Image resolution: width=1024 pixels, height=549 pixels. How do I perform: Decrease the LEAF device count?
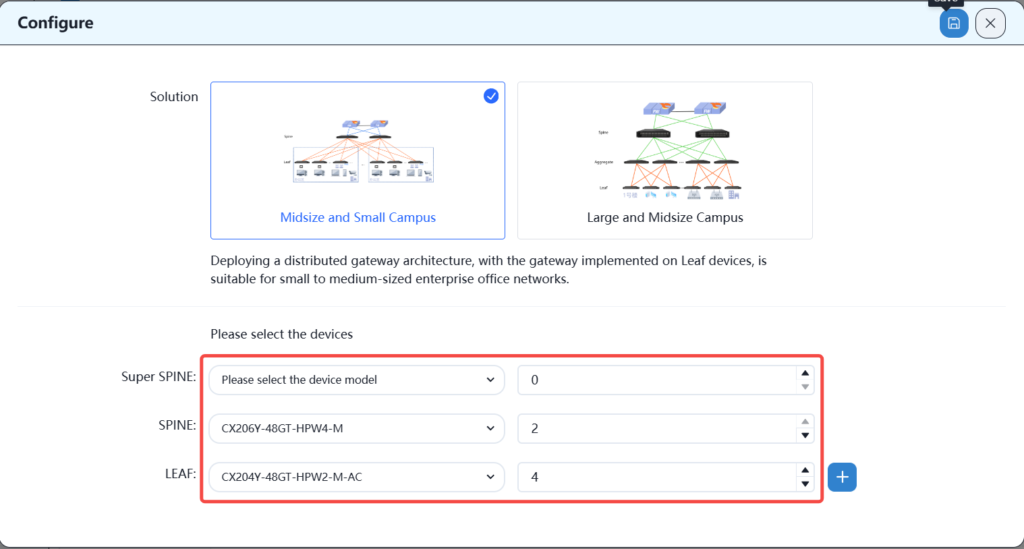point(805,484)
